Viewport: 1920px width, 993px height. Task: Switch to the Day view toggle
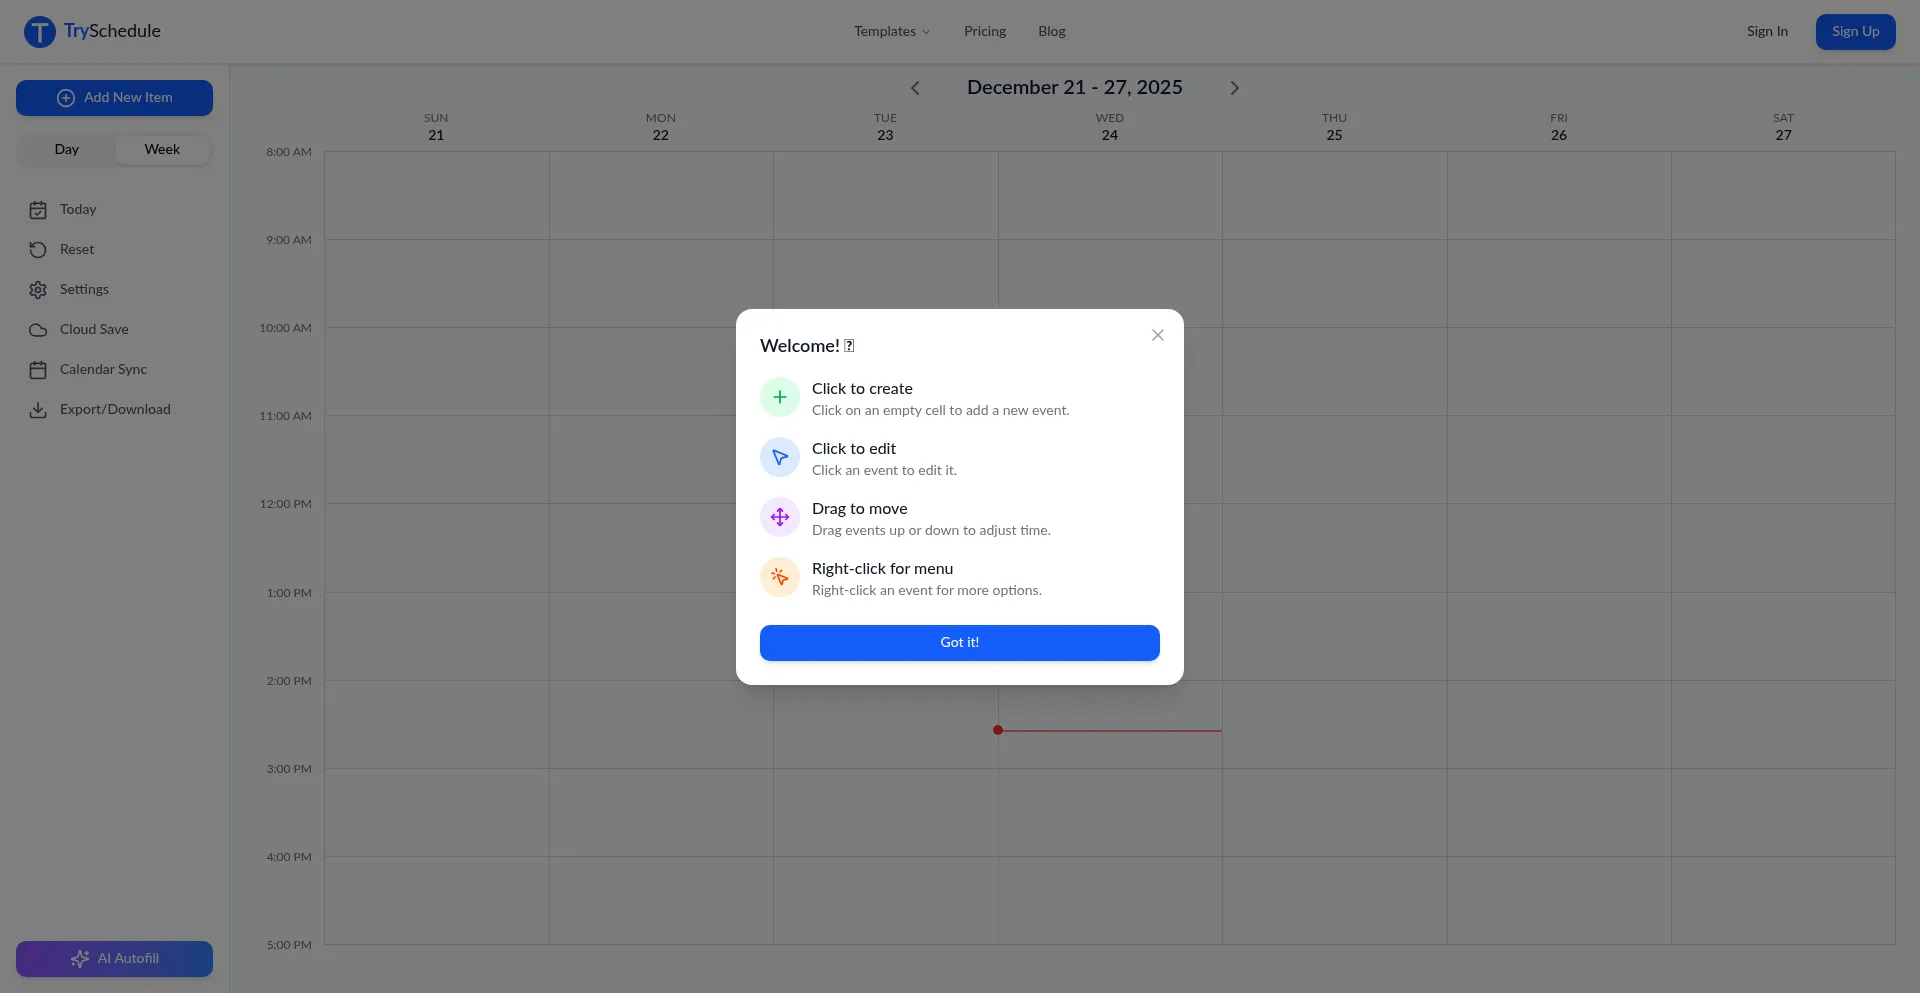coord(66,149)
